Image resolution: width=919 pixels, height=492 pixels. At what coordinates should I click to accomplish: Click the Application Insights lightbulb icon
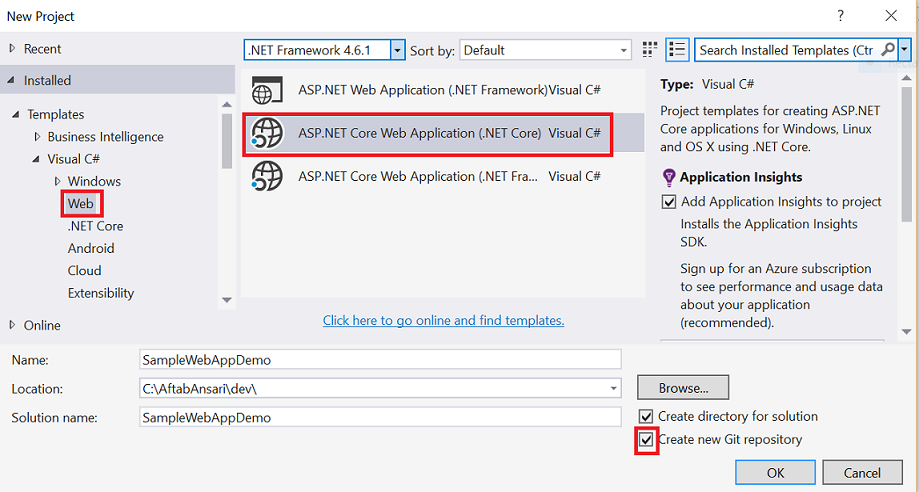(669, 177)
